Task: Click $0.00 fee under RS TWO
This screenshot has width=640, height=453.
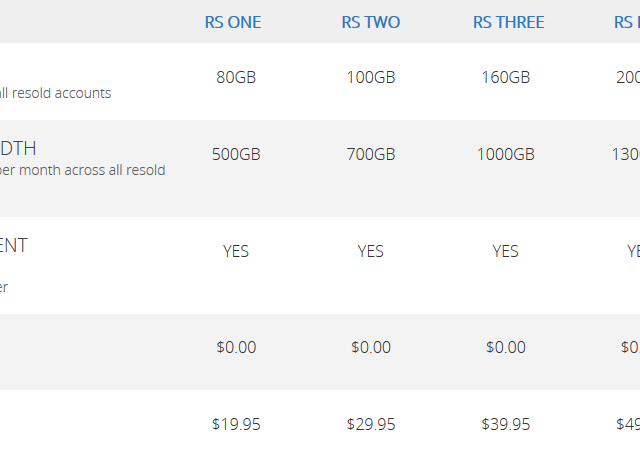Action: click(371, 347)
